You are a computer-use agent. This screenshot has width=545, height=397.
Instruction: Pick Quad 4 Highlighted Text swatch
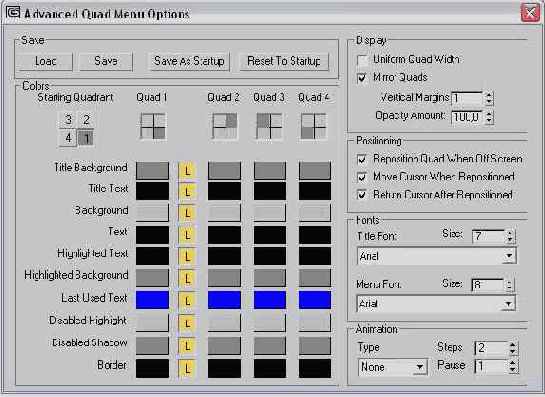[315, 256]
